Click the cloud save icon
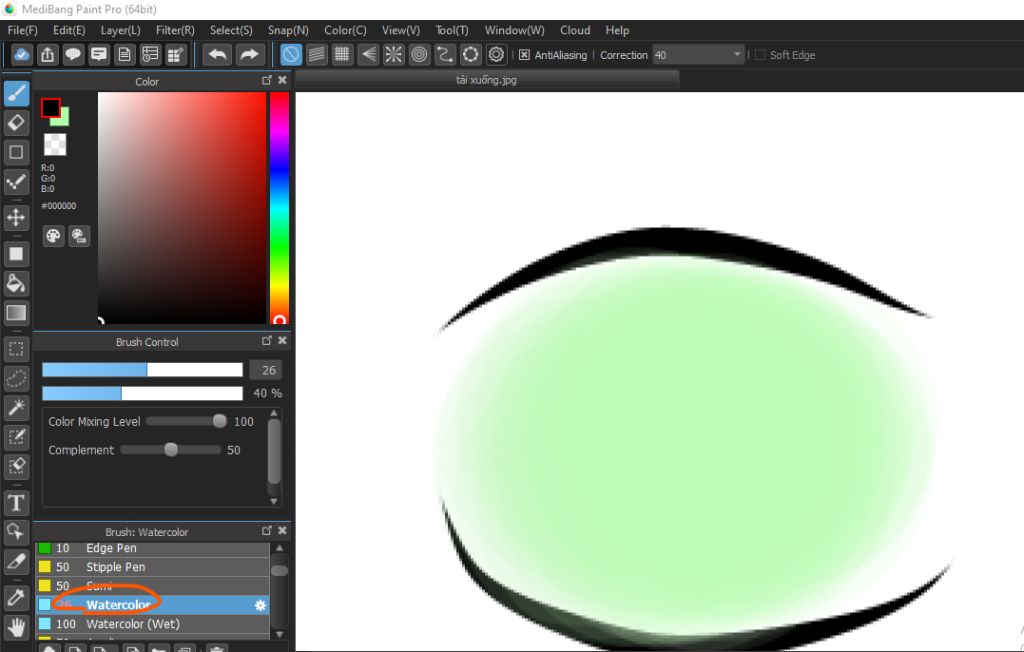 point(22,55)
